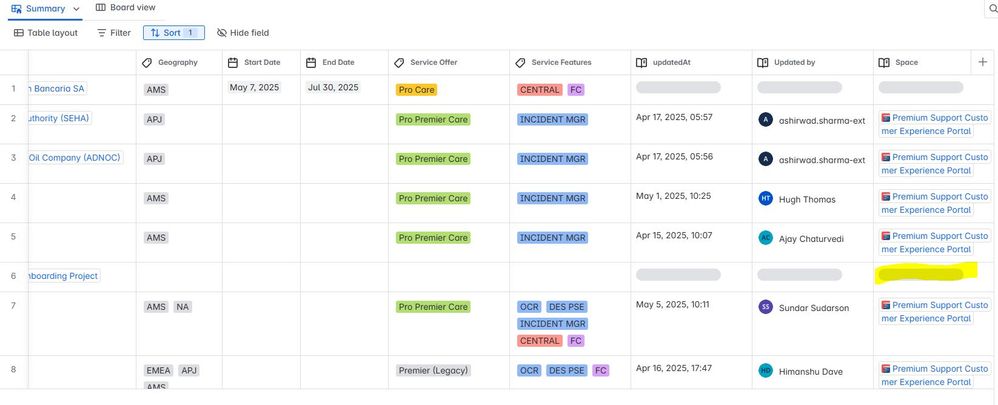
Task: Click the yellow Pro Care label in row 1
Action: [x=416, y=90]
